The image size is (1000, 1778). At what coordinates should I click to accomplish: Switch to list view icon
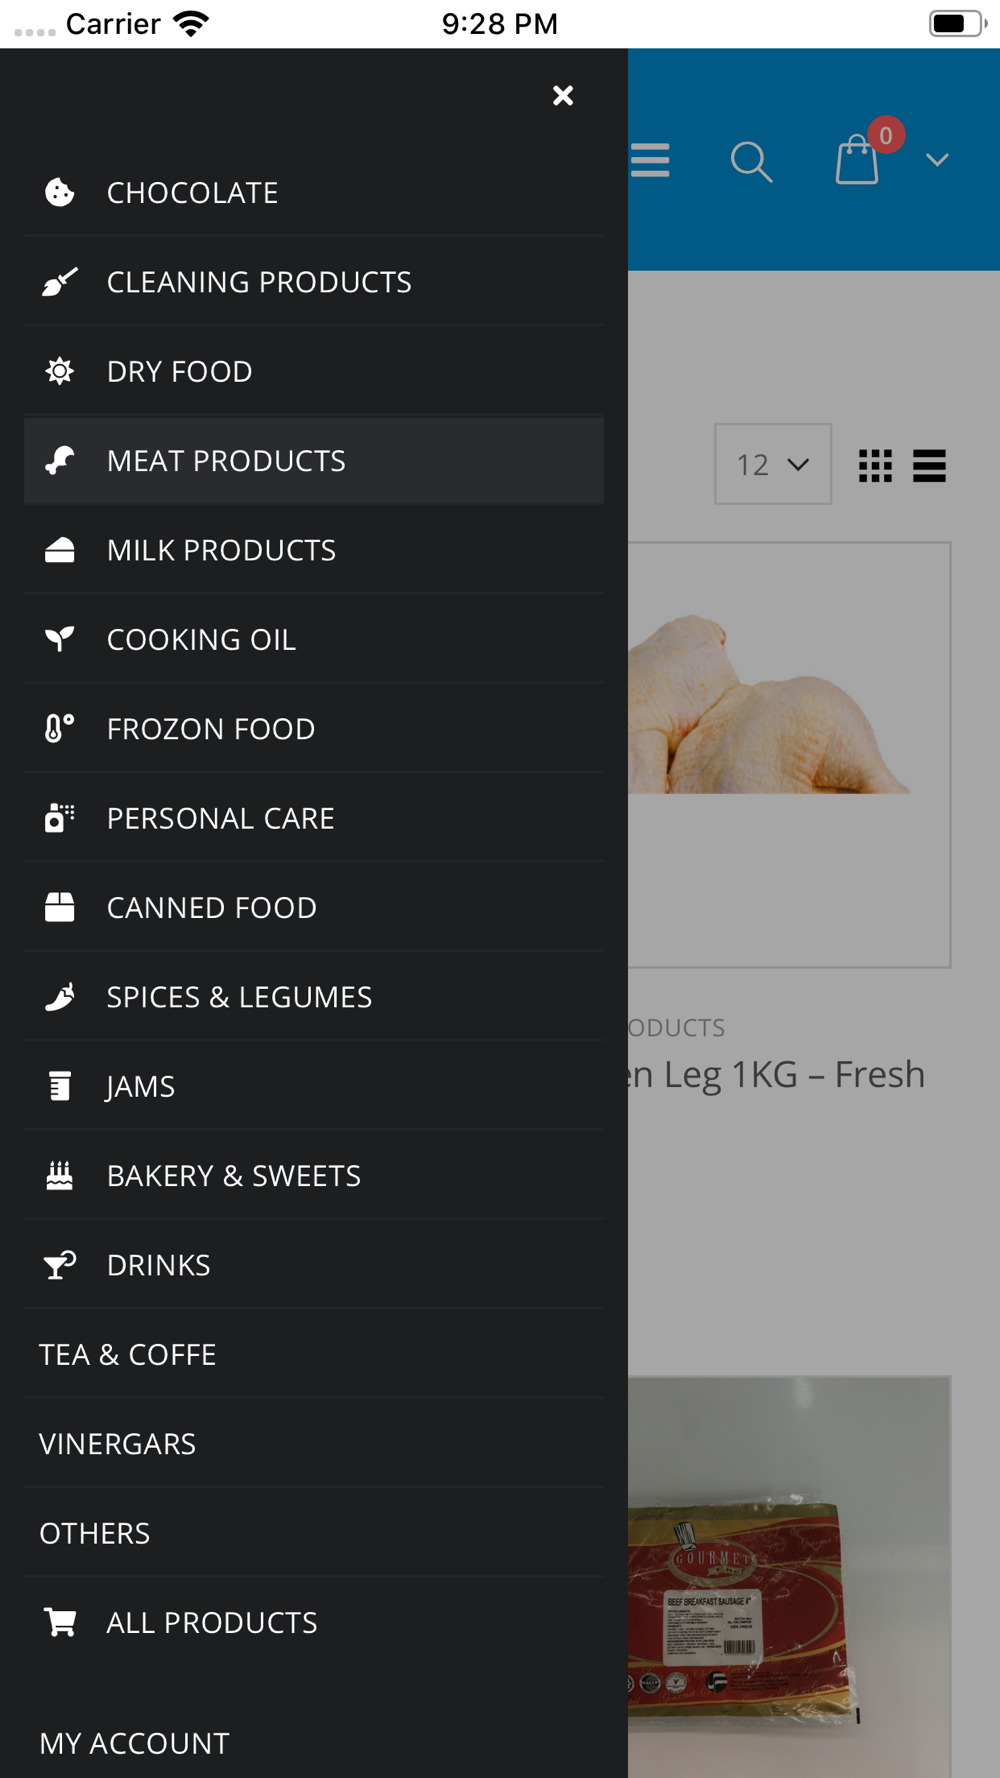[929, 465]
